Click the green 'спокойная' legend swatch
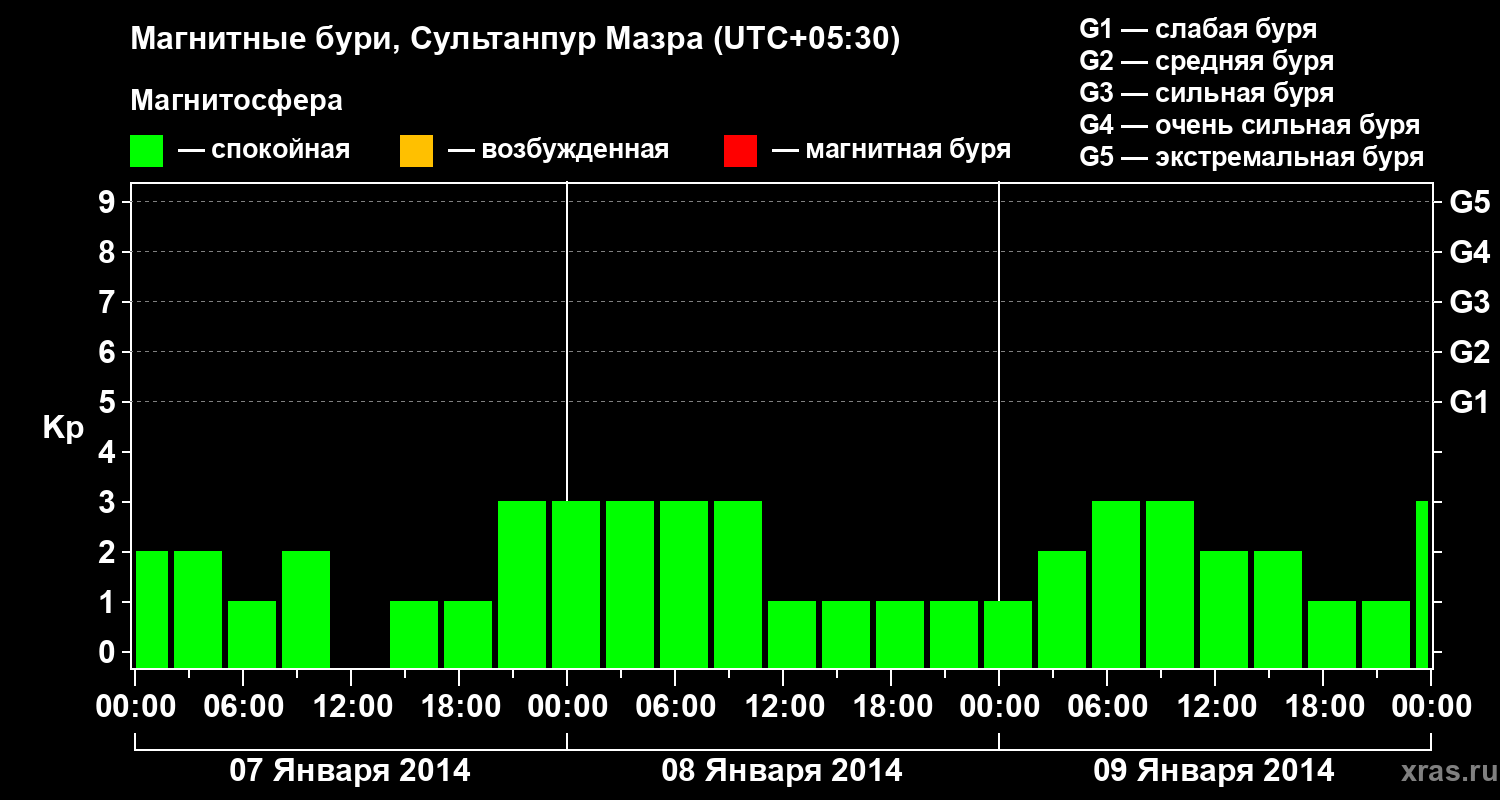The height and width of the screenshot is (800, 1500). click(147, 151)
